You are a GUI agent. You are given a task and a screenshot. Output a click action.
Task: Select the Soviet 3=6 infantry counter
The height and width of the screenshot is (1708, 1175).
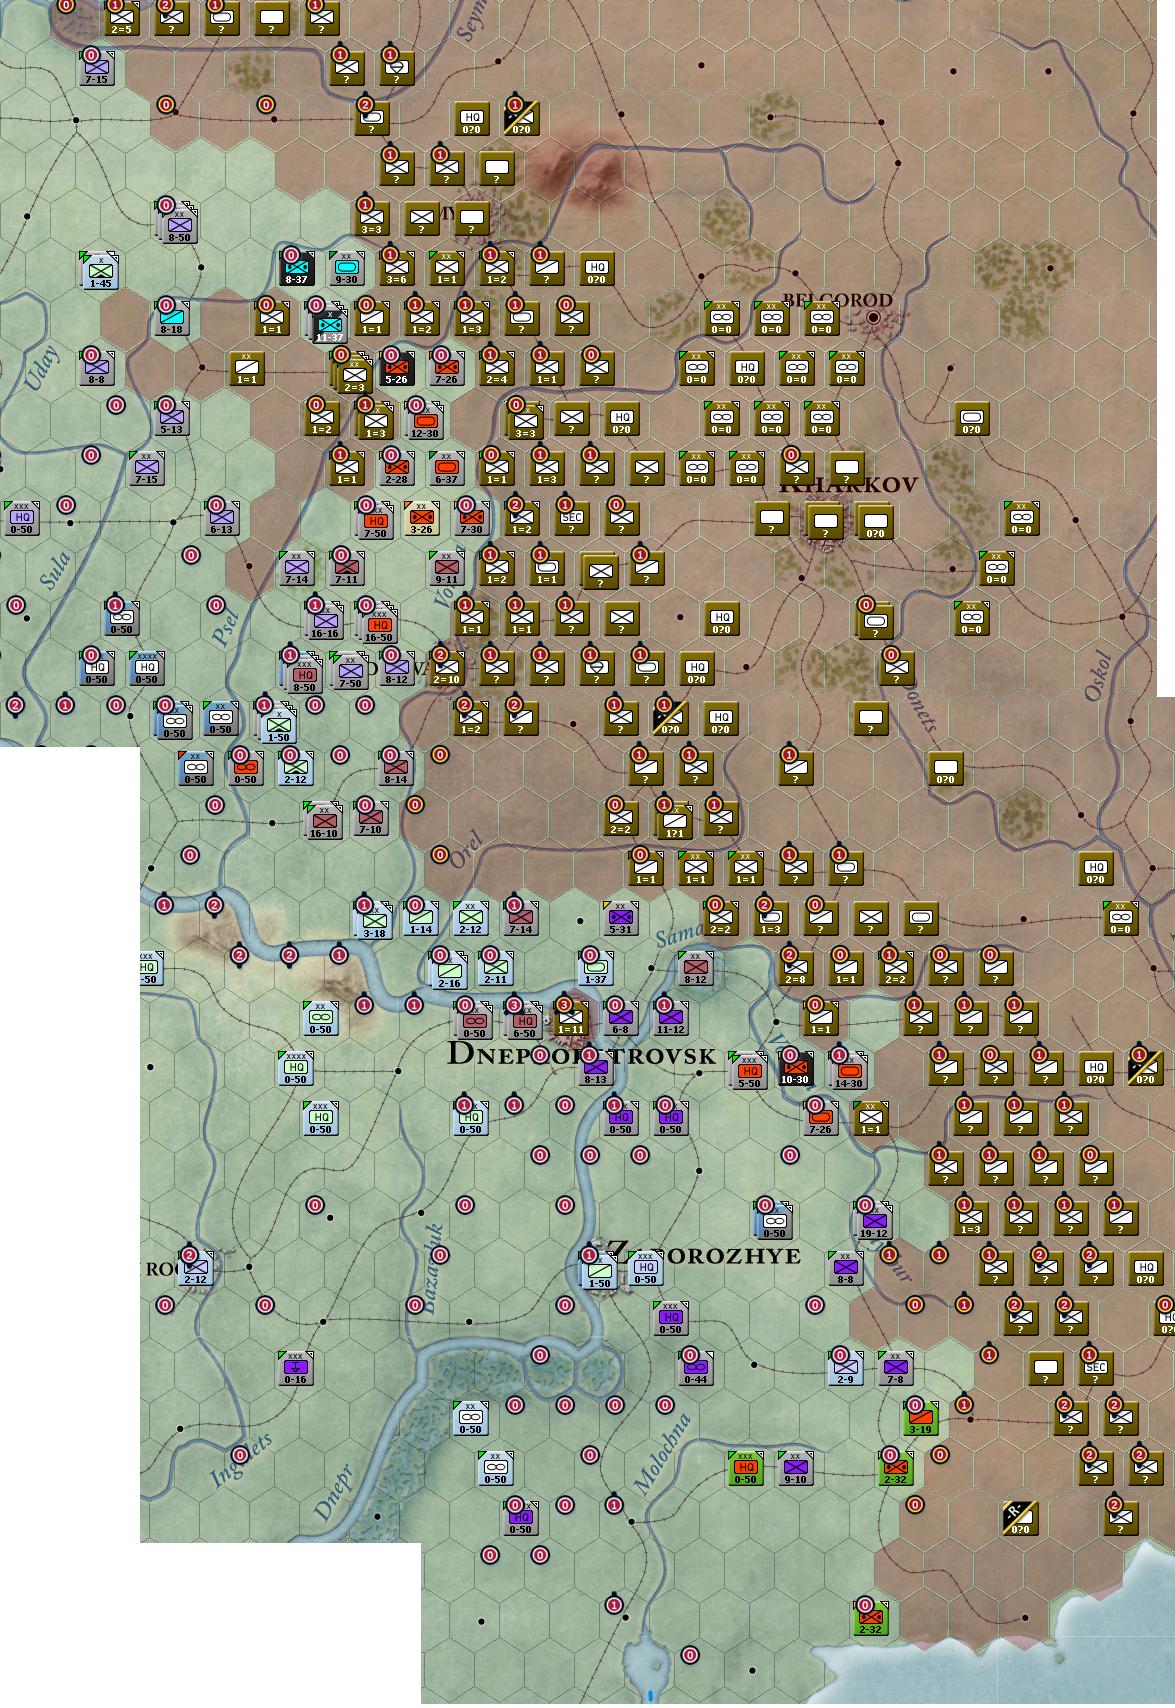397,268
